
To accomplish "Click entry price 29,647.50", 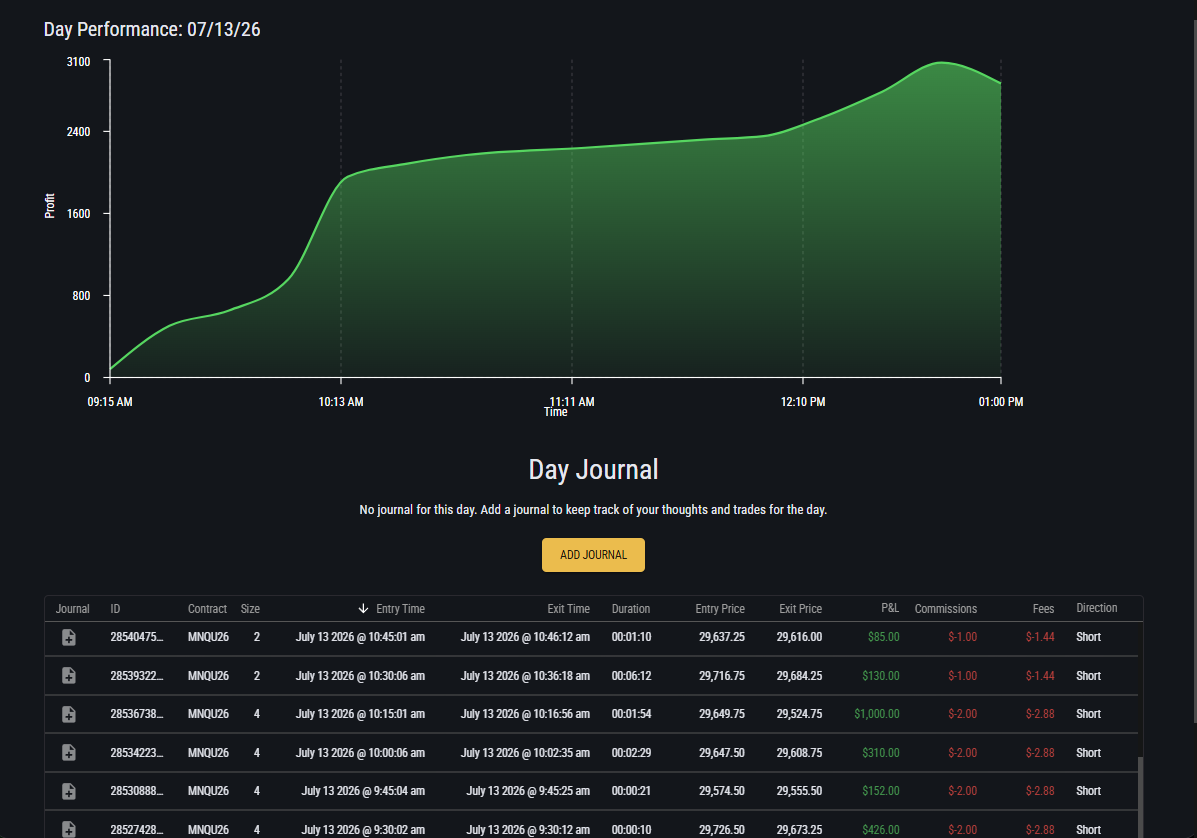I will click(x=721, y=753).
